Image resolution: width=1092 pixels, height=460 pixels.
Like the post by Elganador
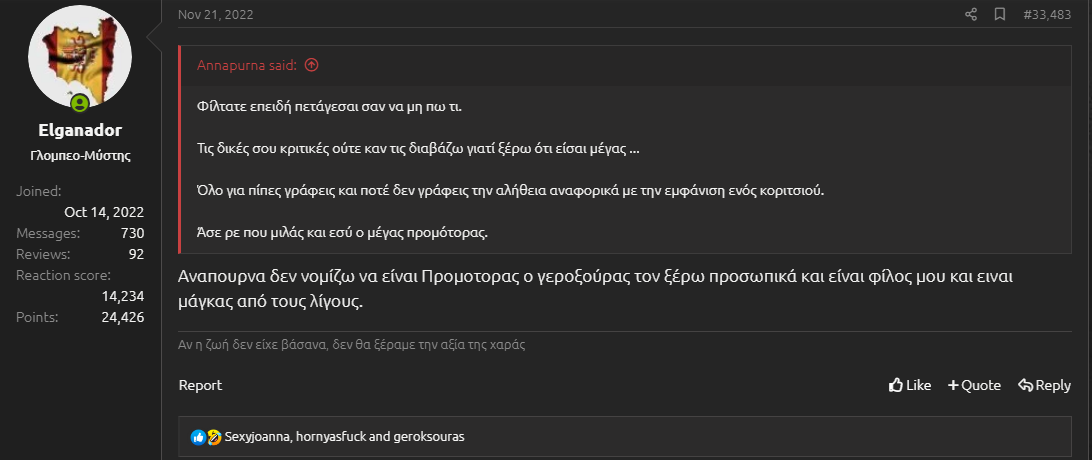910,385
